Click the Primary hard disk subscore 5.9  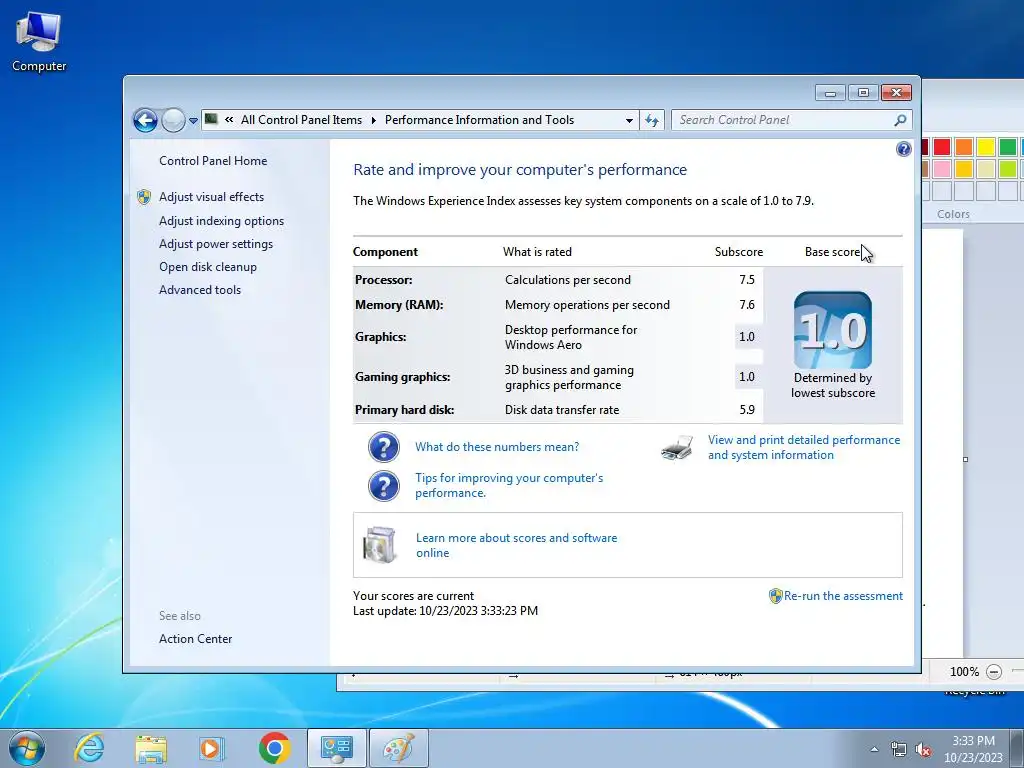(x=746, y=409)
